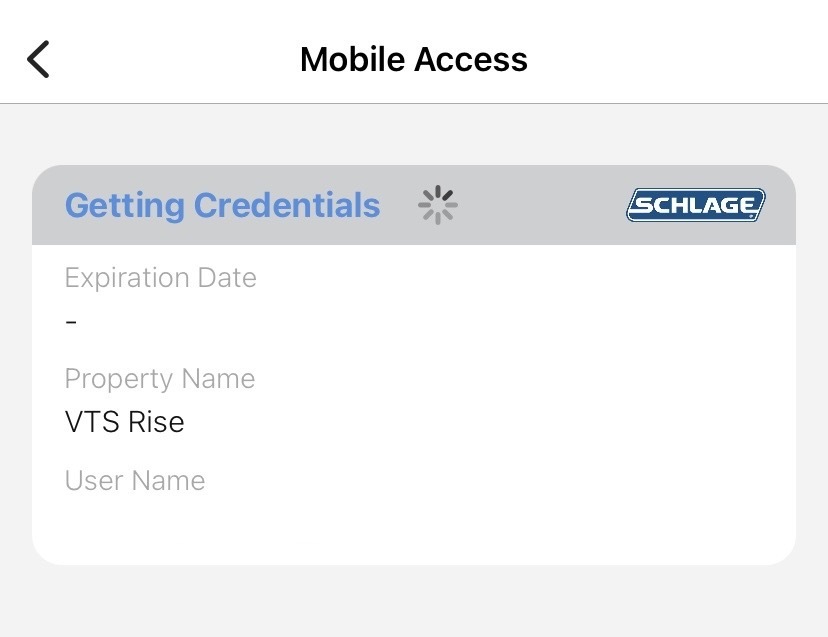Tap the dash under Expiration Date
The width and height of the screenshot is (828, 637).
[71, 322]
